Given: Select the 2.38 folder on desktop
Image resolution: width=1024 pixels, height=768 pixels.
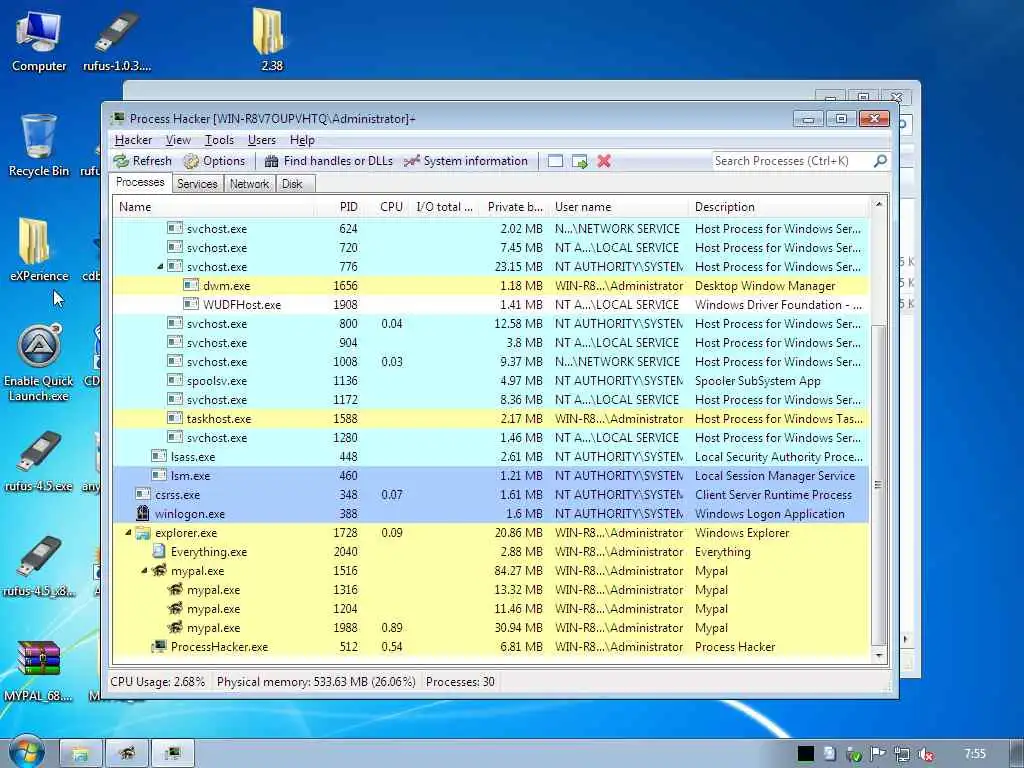Looking at the screenshot, I should point(271,39).
